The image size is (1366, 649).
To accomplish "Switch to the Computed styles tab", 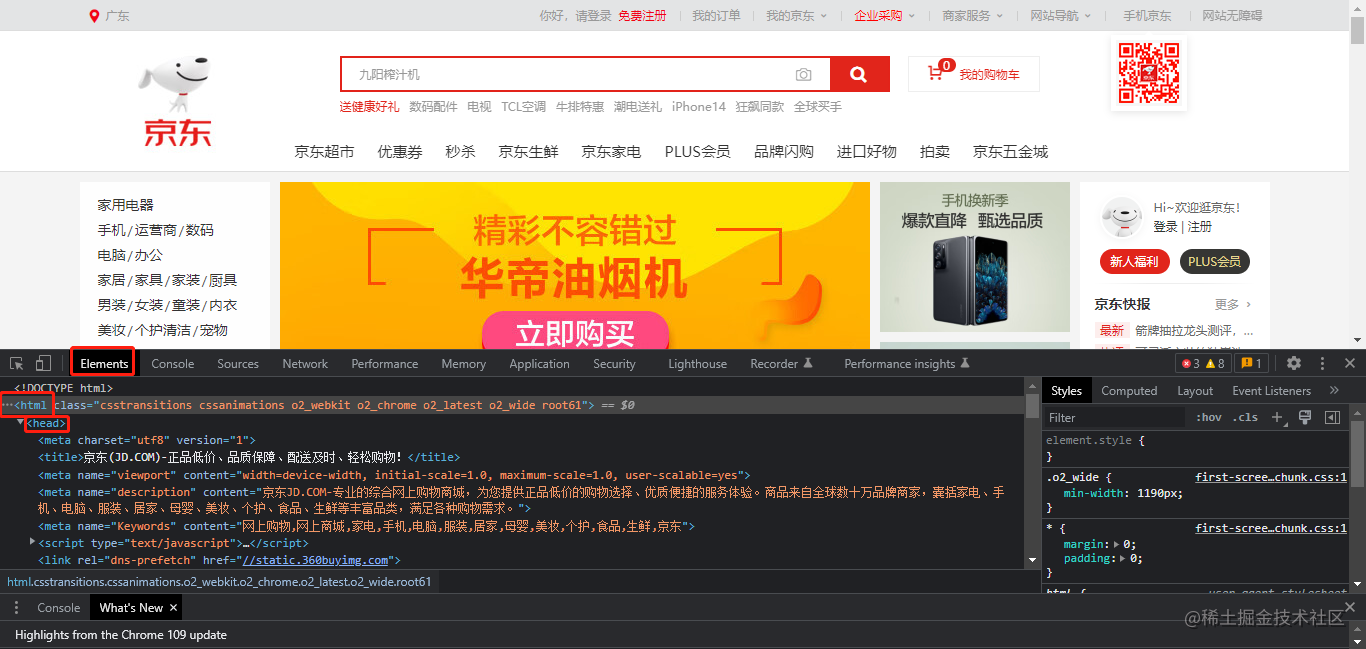I will click(x=1129, y=390).
